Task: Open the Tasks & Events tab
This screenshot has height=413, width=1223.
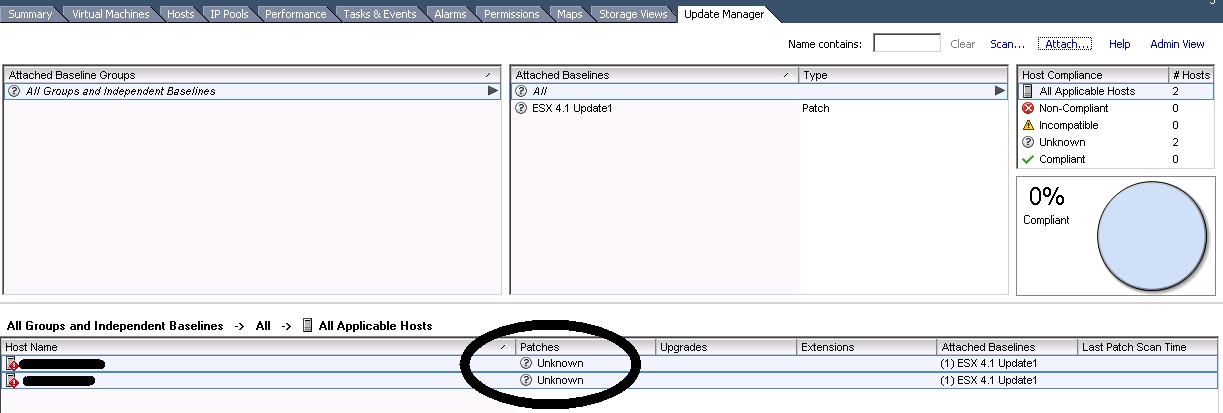Action: pos(381,14)
